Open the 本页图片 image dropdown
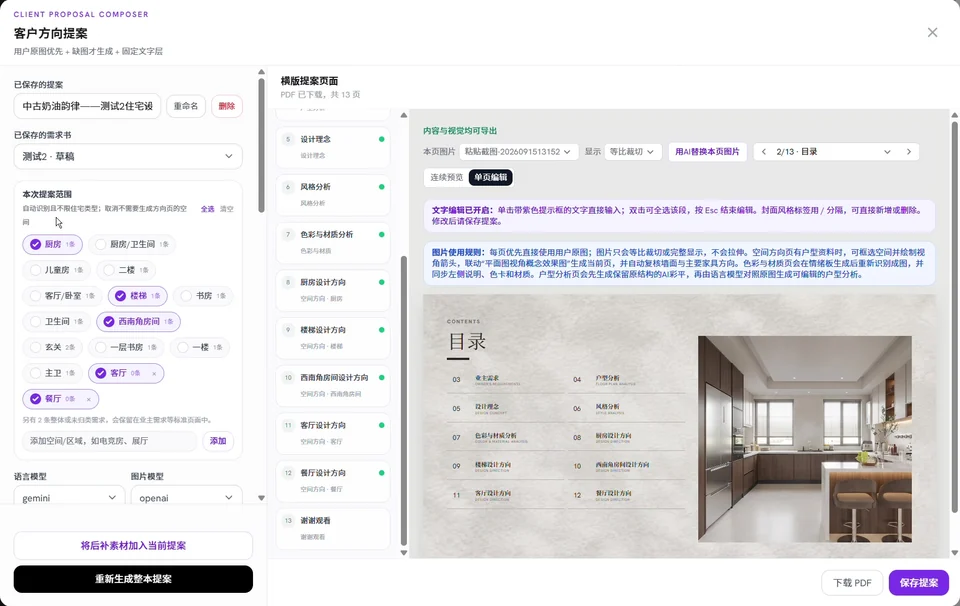The width and height of the screenshot is (960, 606). 519,152
